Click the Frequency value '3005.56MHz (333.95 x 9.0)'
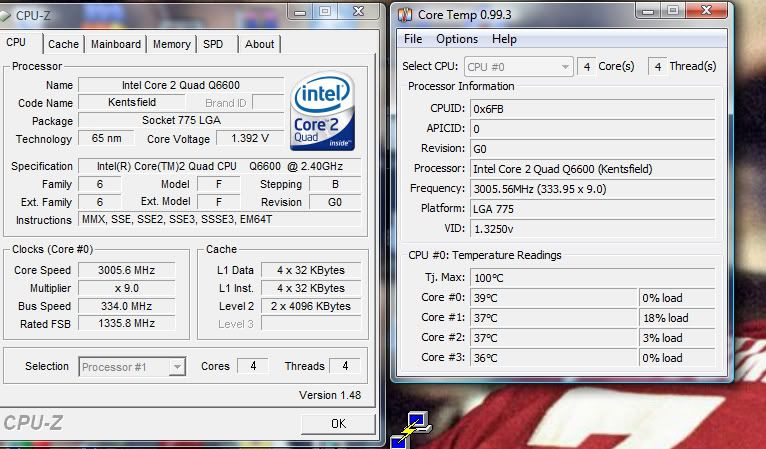Image resolution: width=766 pixels, height=449 pixels. tap(593, 189)
